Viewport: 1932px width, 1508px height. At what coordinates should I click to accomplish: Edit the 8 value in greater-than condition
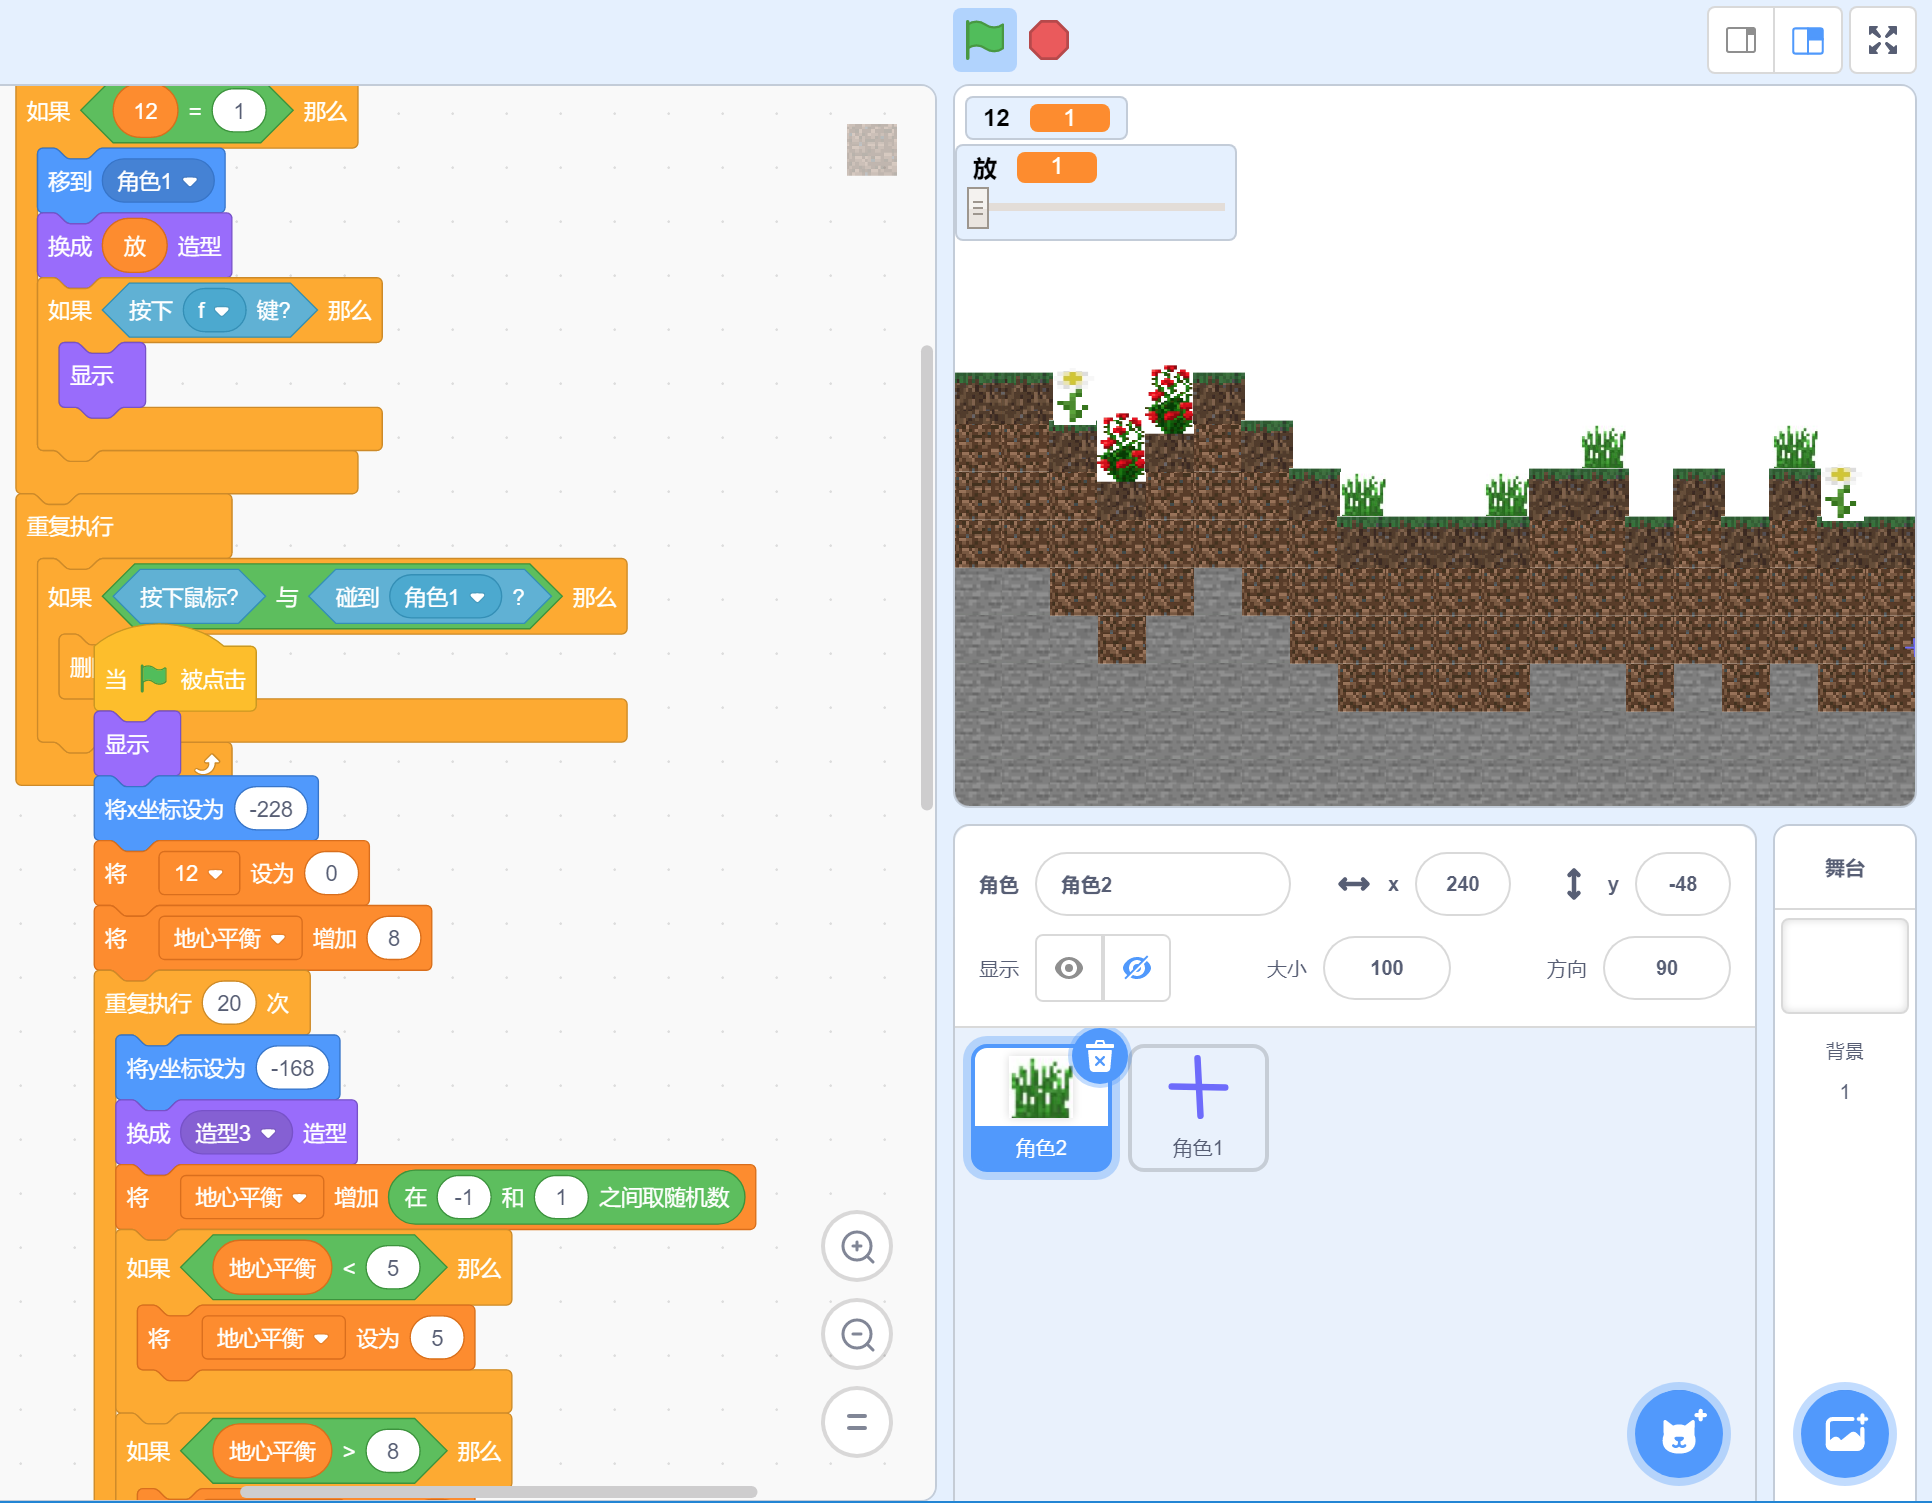click(393, 1452)
